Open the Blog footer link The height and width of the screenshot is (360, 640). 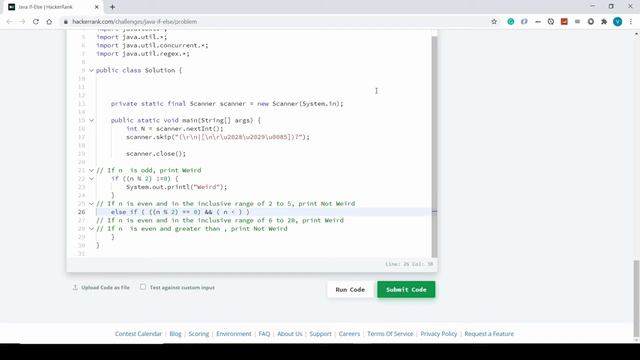pyautogui.click(x=176, y=333)
